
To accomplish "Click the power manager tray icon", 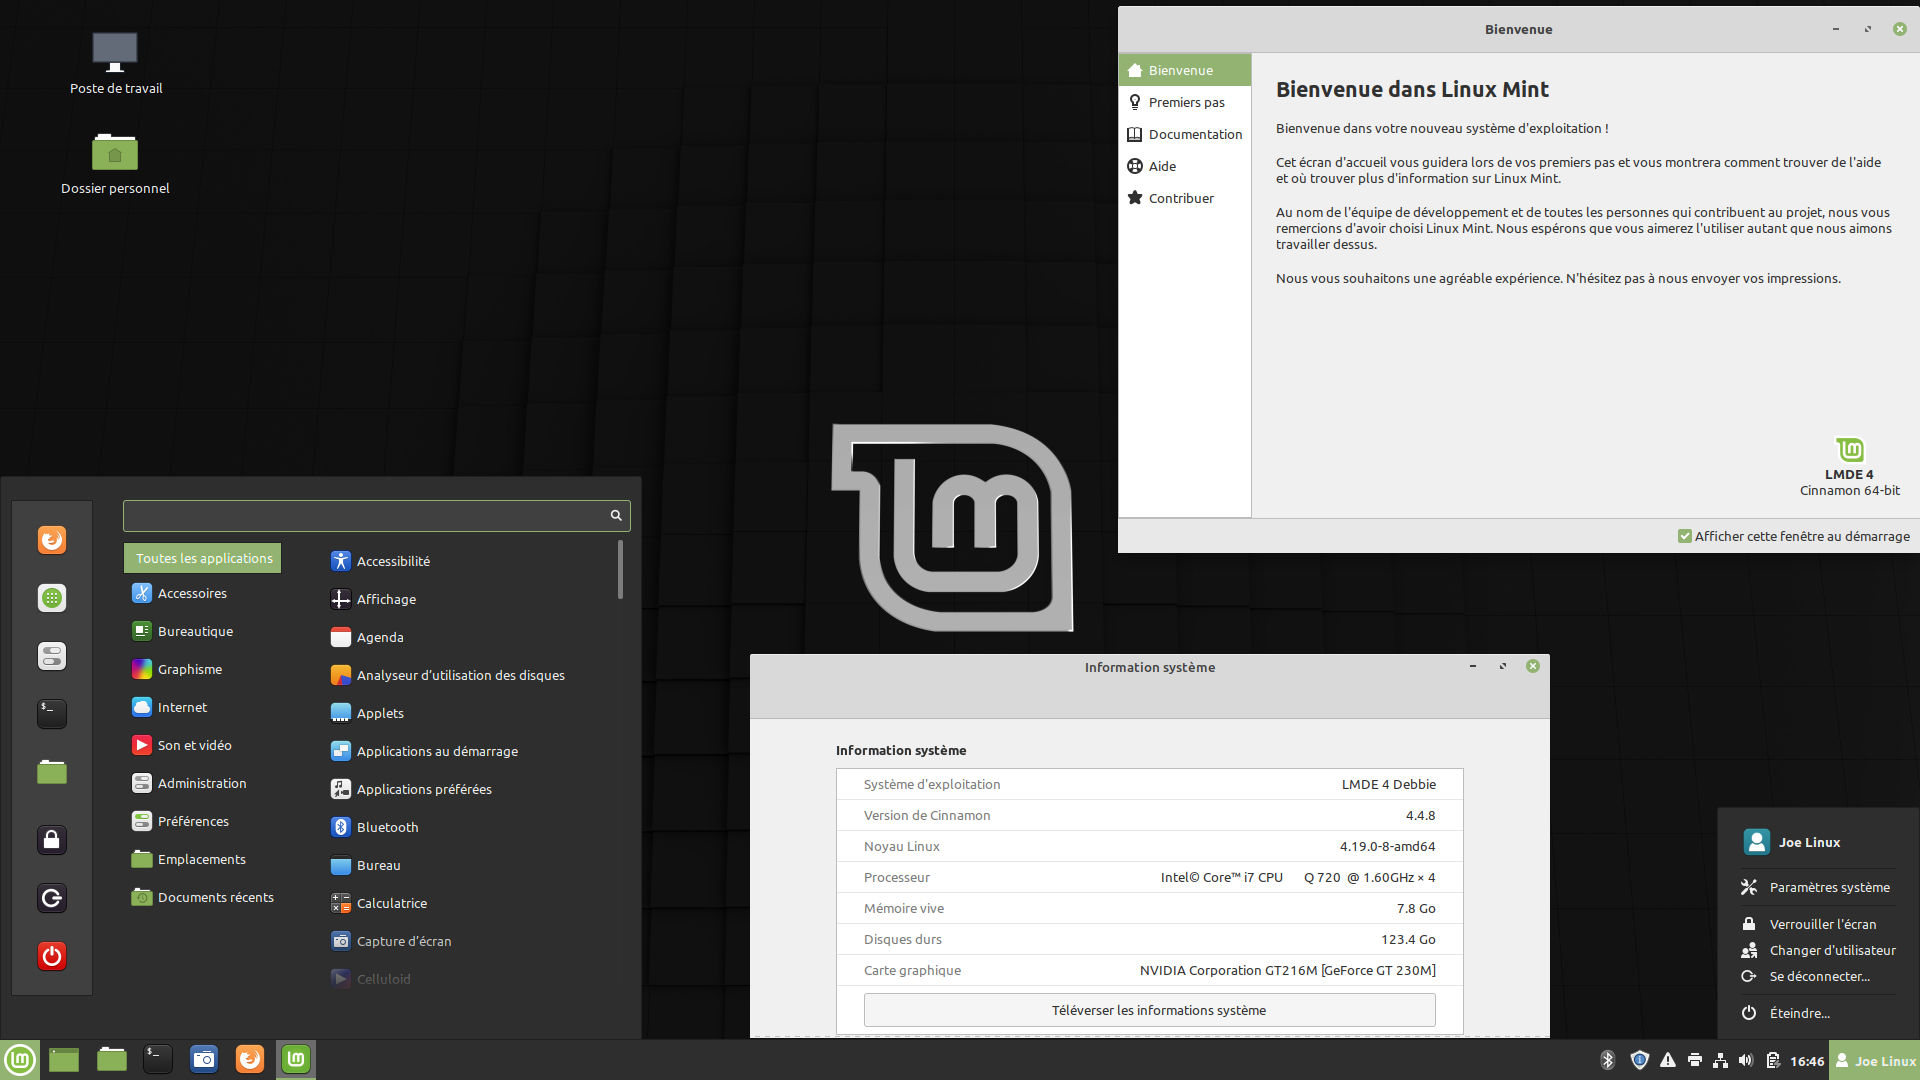I will 1772,1060.
